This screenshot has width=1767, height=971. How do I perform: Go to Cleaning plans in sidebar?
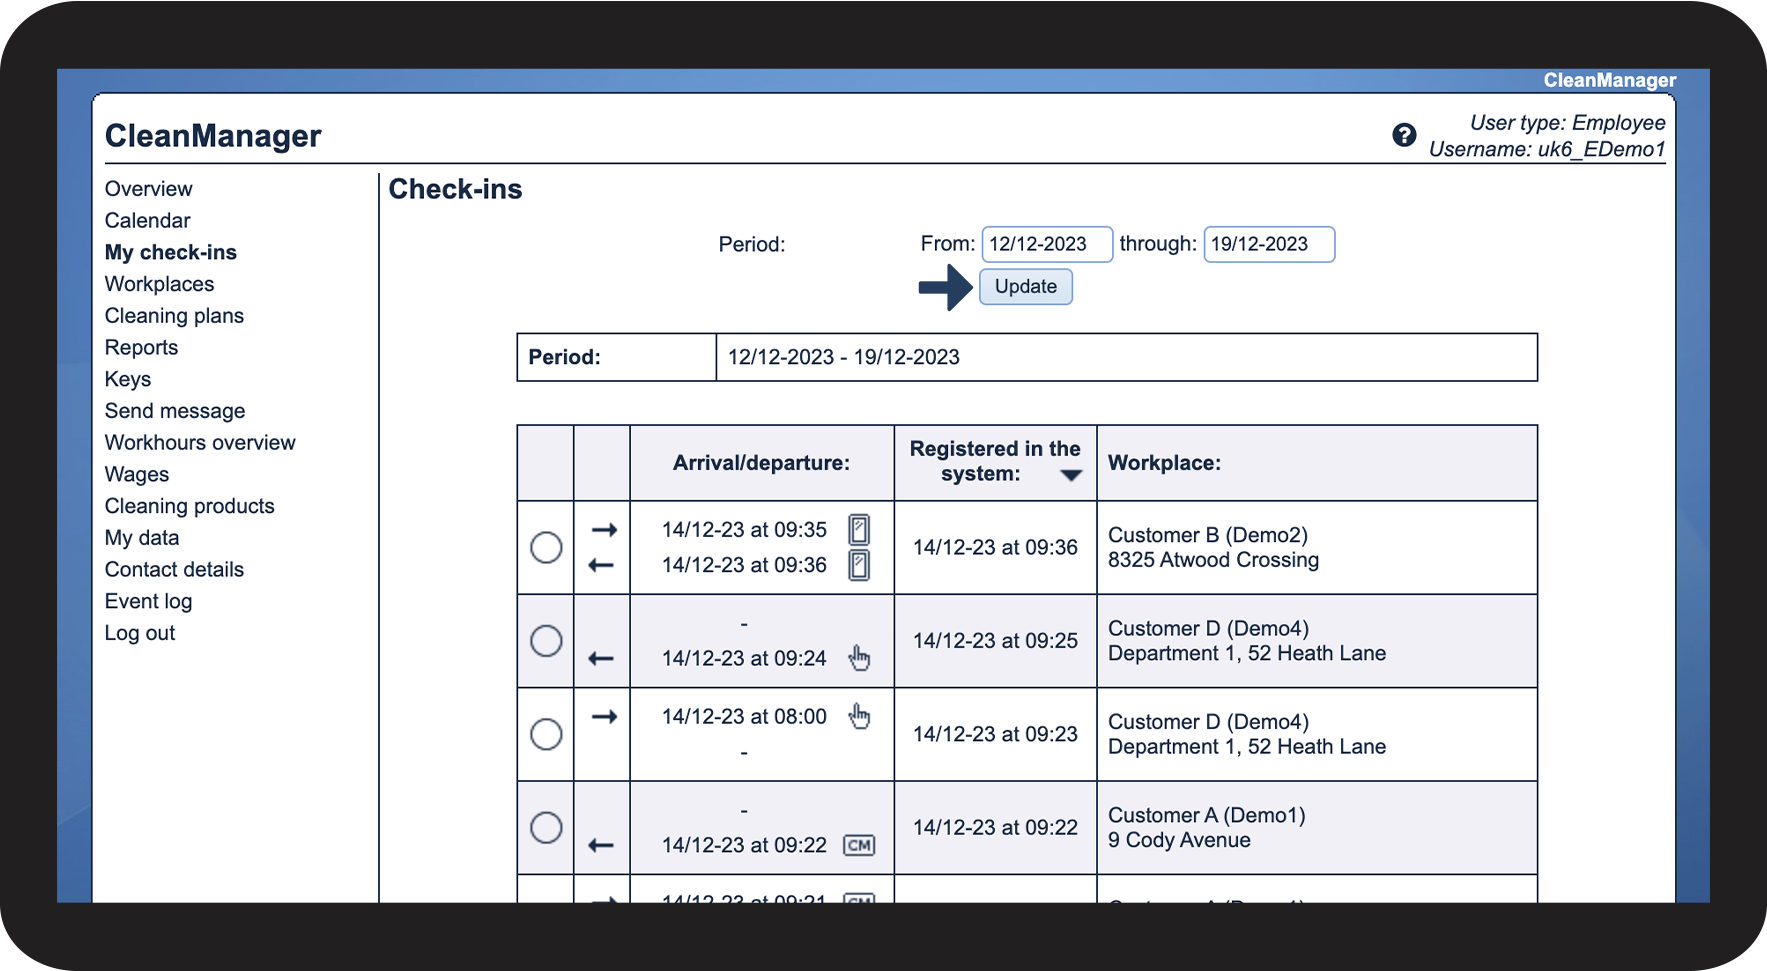point(174,316)
